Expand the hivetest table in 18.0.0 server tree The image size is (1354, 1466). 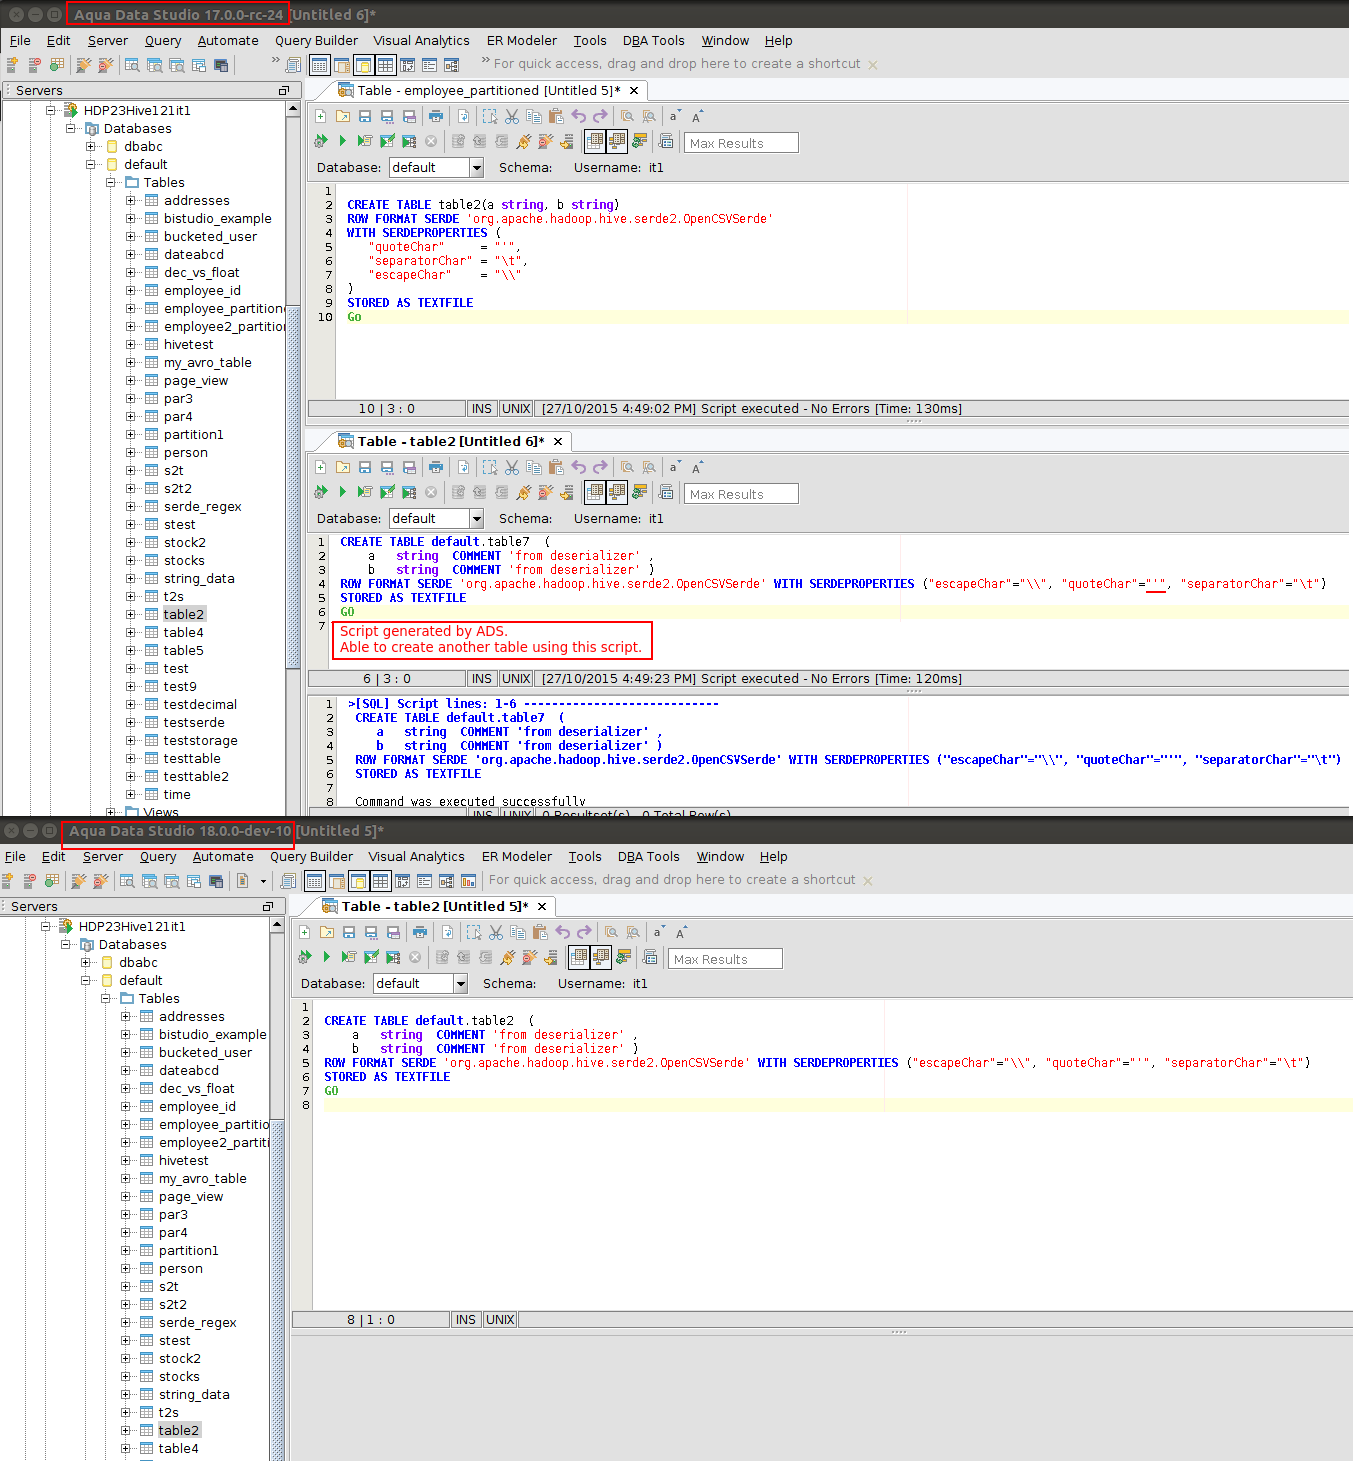[x=125, y=1161]
